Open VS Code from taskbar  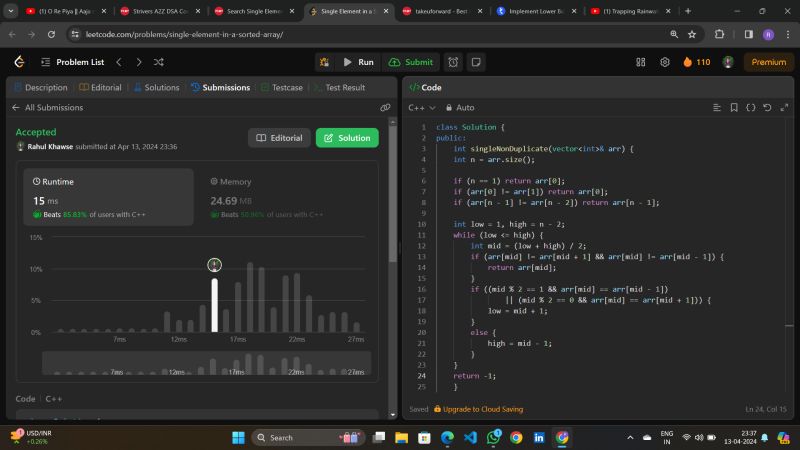pos(470,437)
